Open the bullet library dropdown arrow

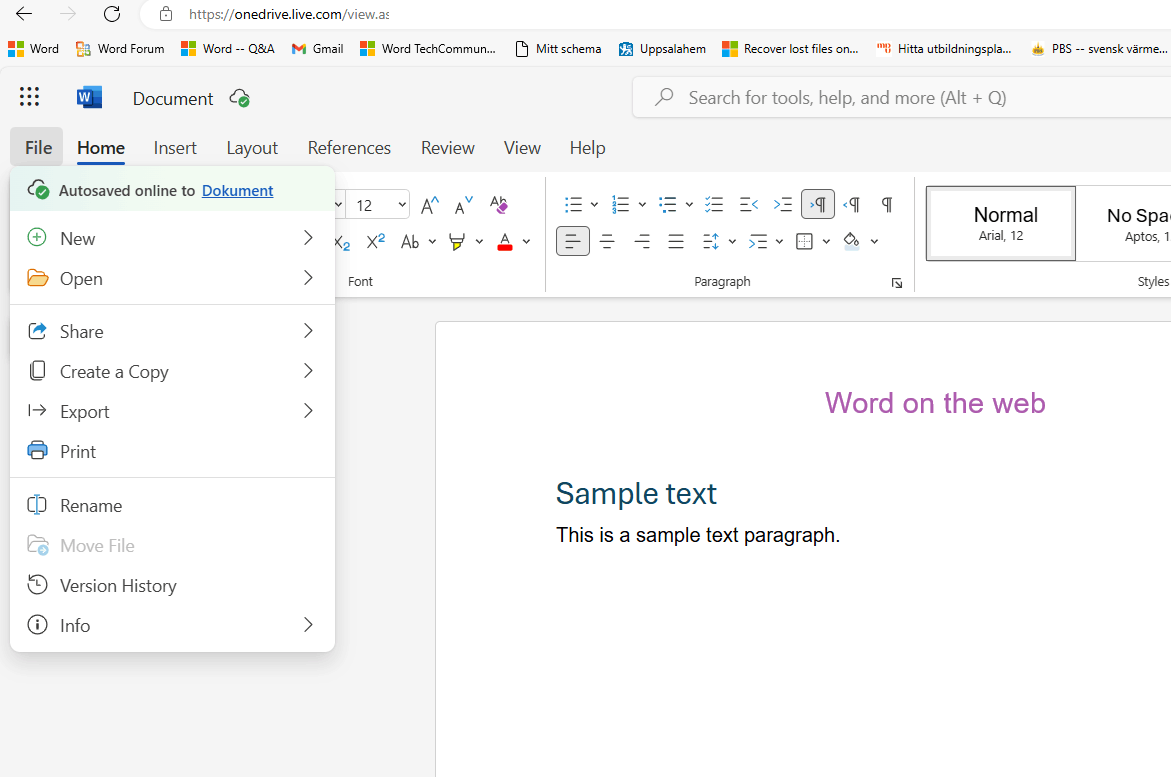click(594, 205)
